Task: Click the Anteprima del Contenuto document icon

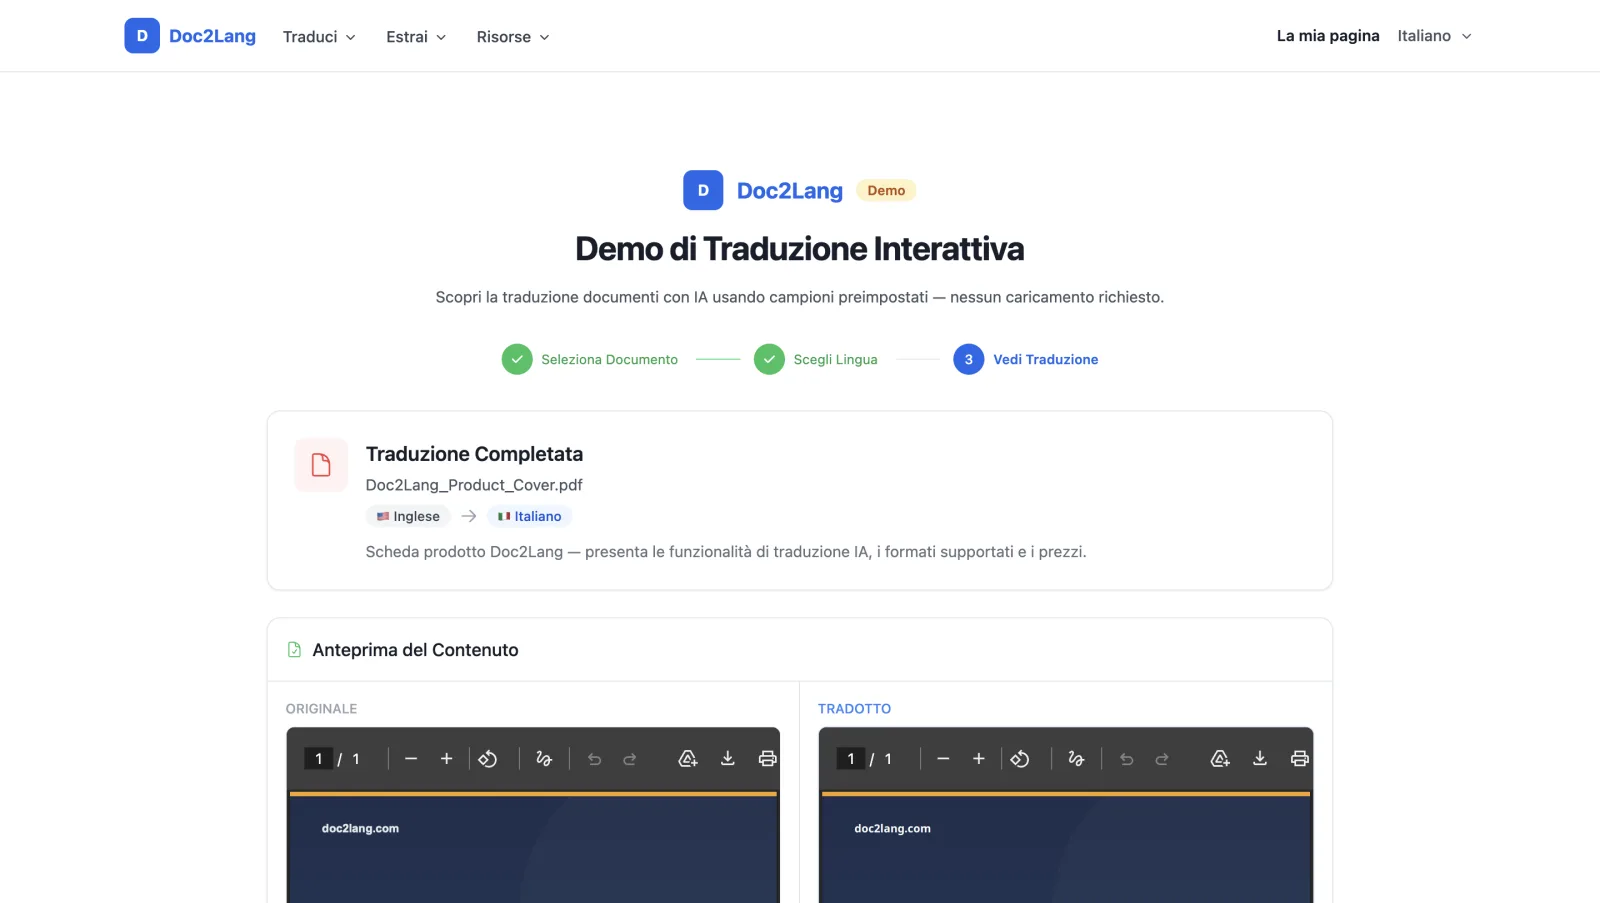Action: [294, 650]
